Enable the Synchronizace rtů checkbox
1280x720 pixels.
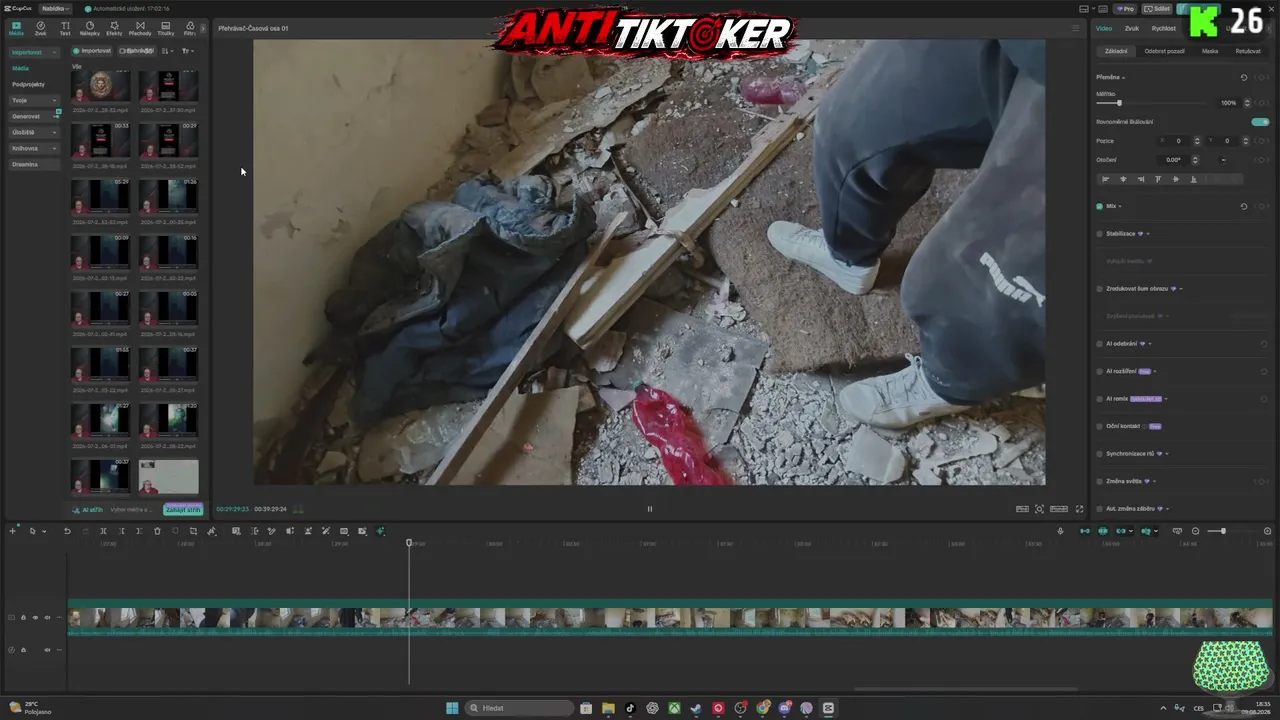pos(1099,454)
